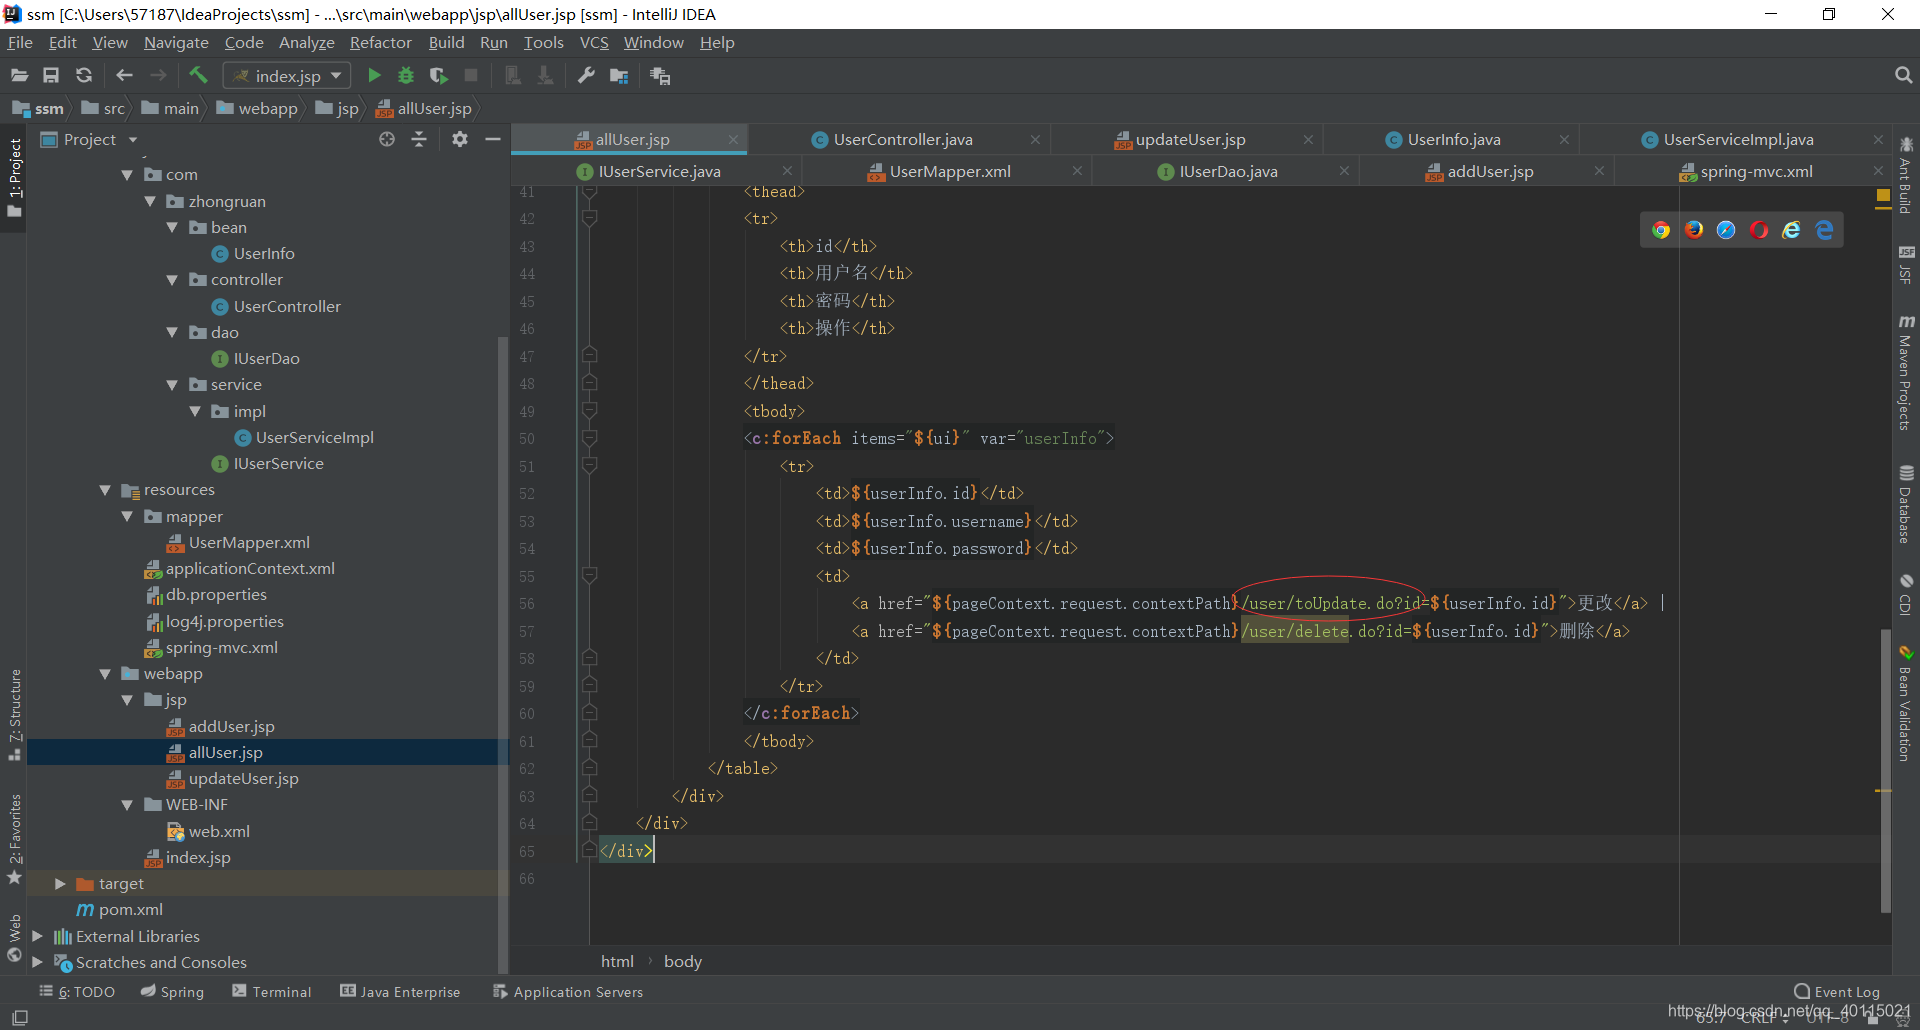
Task: Toggle the 2: Favorites tool window
Action: (14, 839)
